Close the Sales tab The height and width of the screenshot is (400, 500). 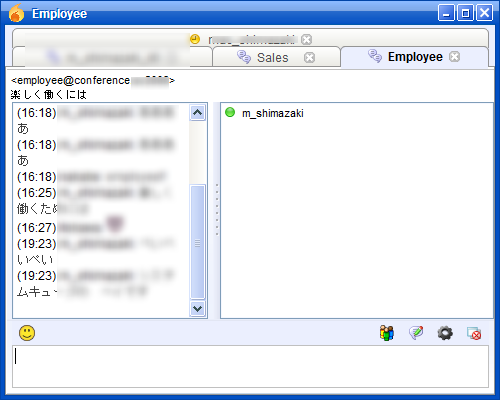[310, 58]
